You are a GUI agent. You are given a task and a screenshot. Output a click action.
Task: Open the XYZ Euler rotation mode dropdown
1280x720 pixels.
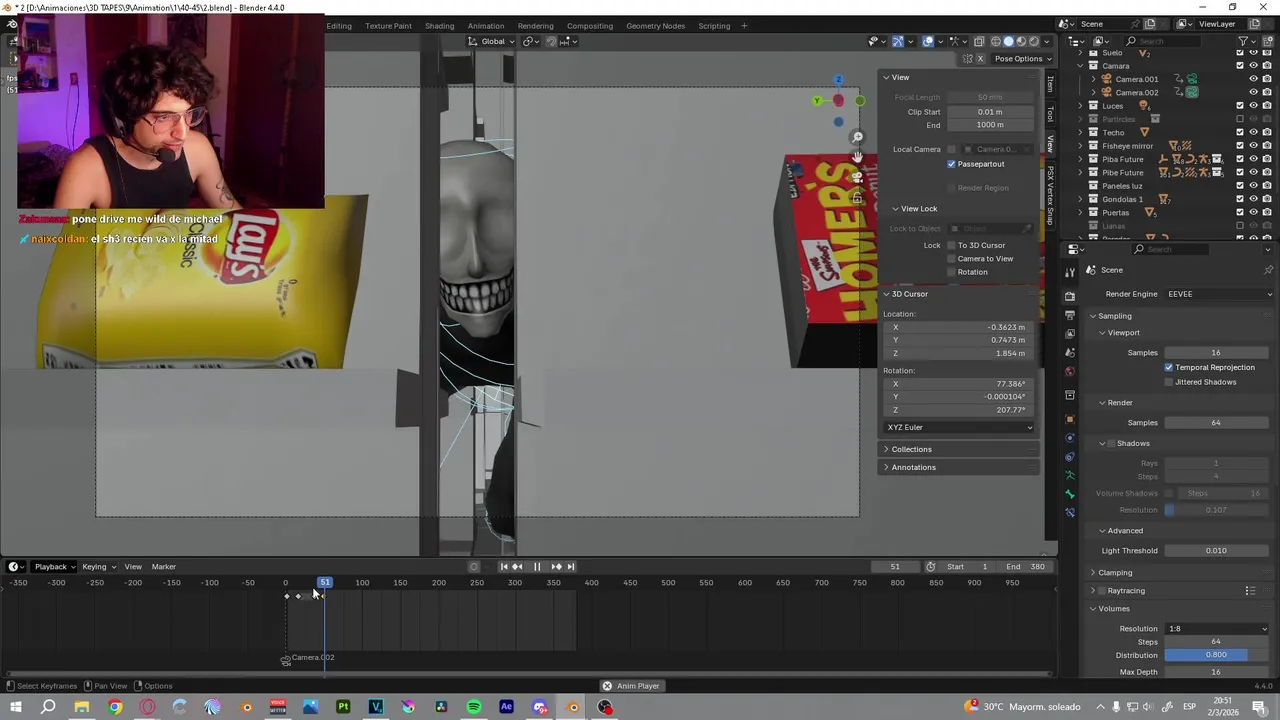(959, 427)
